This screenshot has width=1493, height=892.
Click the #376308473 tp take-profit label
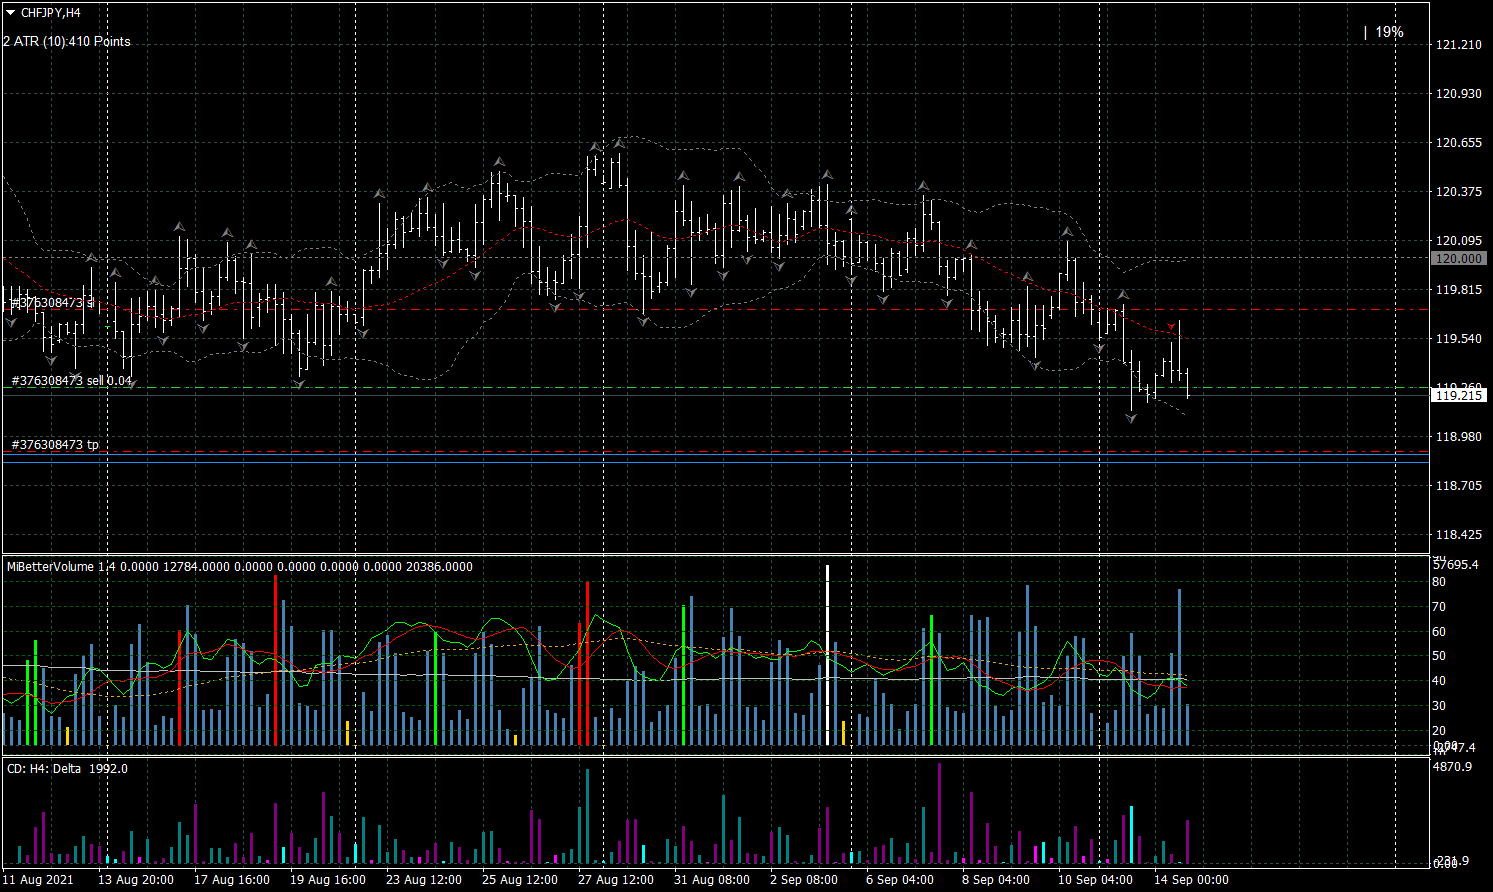(55, 445)
